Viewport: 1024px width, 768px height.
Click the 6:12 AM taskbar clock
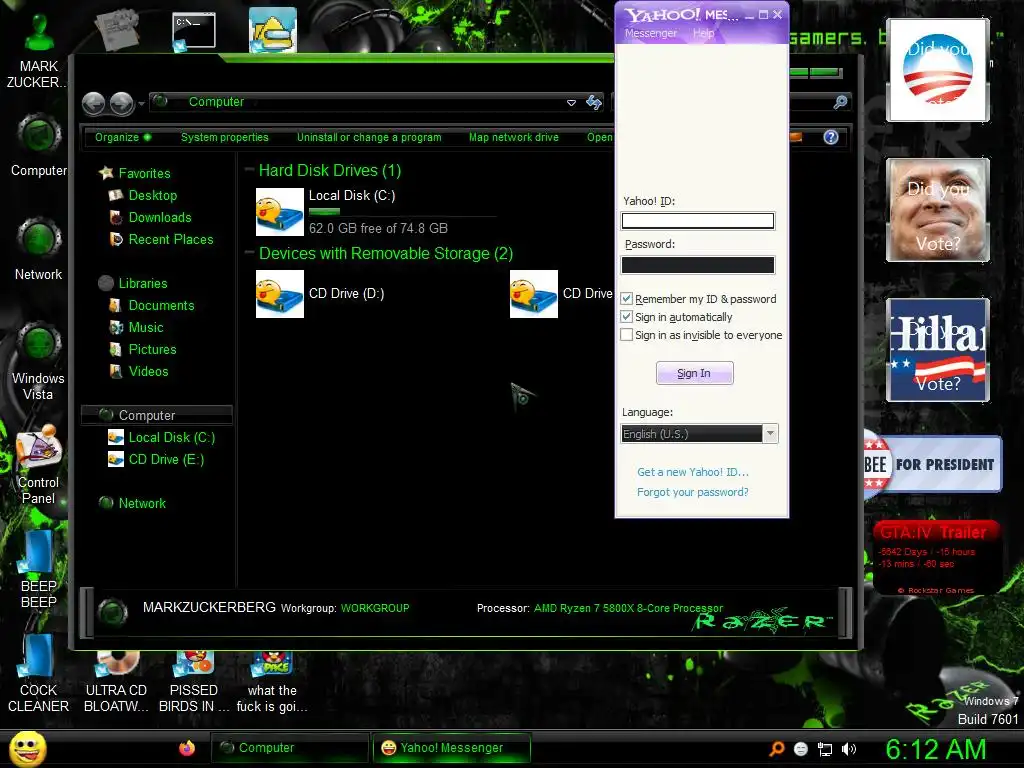936,749
